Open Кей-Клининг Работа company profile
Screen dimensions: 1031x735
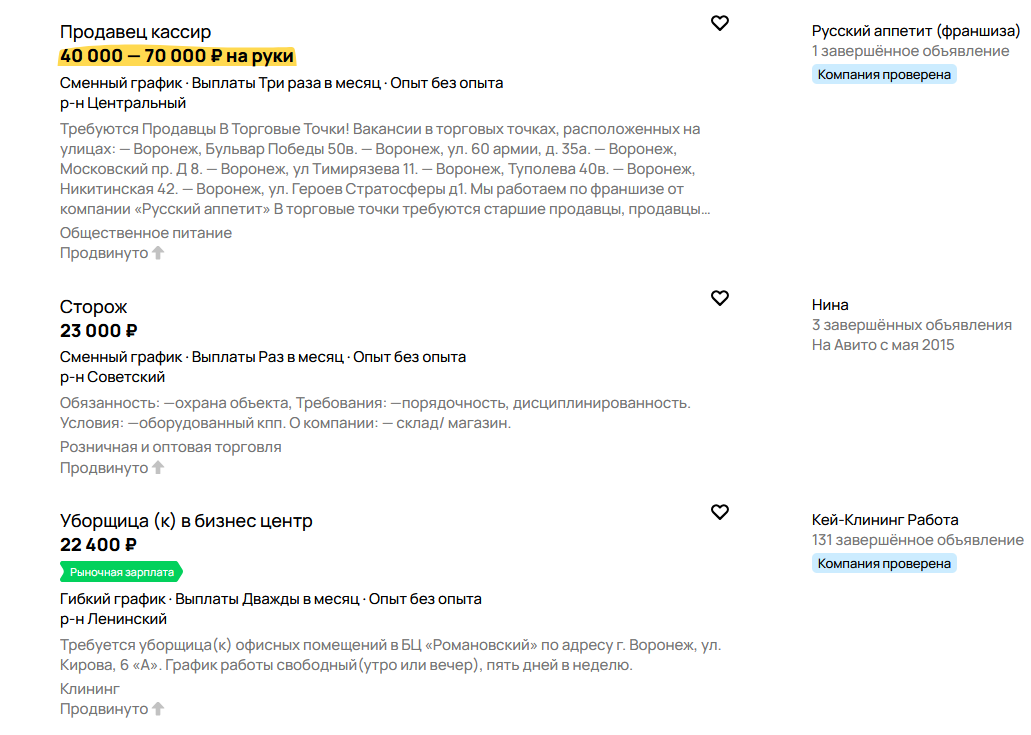pos(885,520)
